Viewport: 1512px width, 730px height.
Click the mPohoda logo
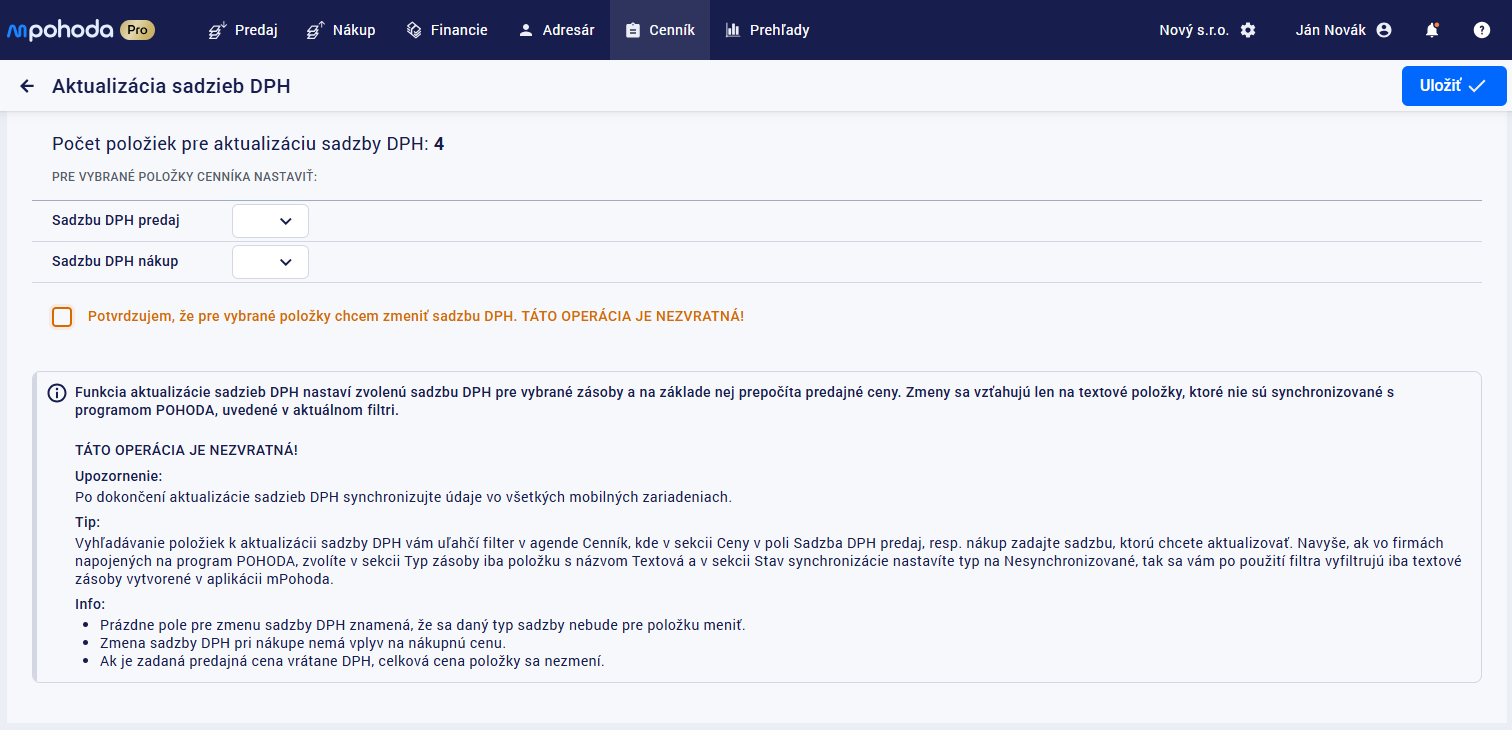tap(60, 30)
